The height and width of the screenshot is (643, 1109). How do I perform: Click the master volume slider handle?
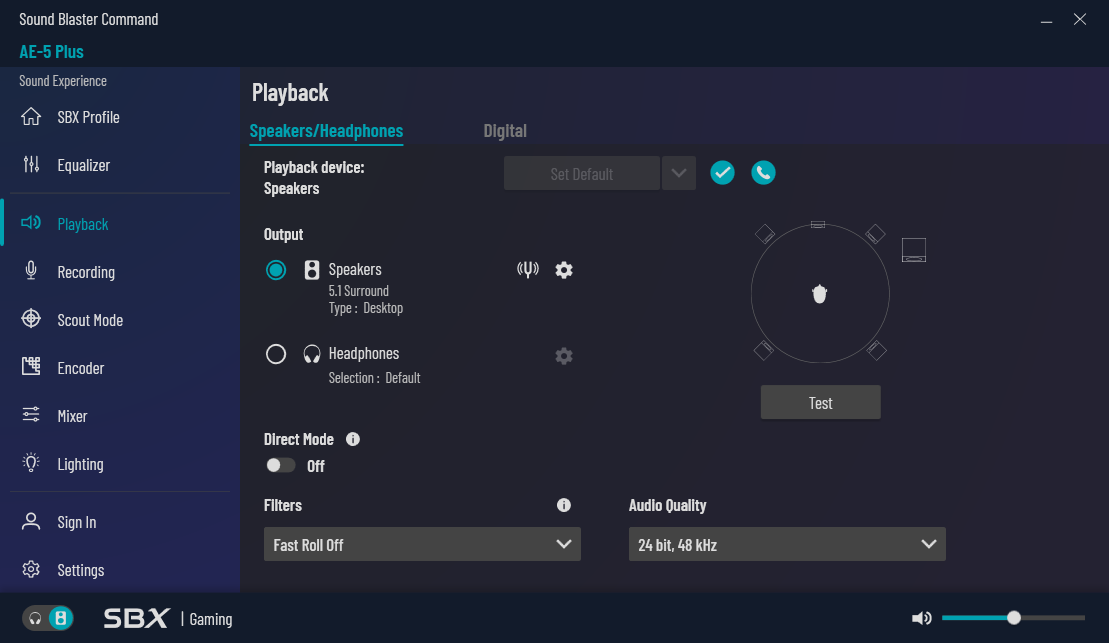point(1014,618)
